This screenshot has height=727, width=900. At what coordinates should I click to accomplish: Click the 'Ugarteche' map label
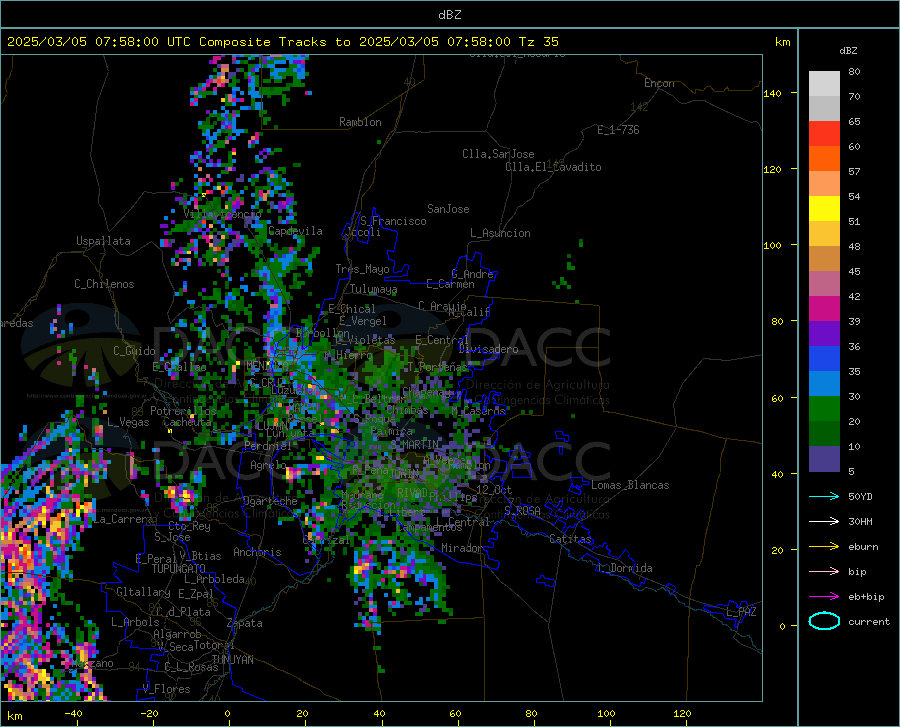coord(270,501)
